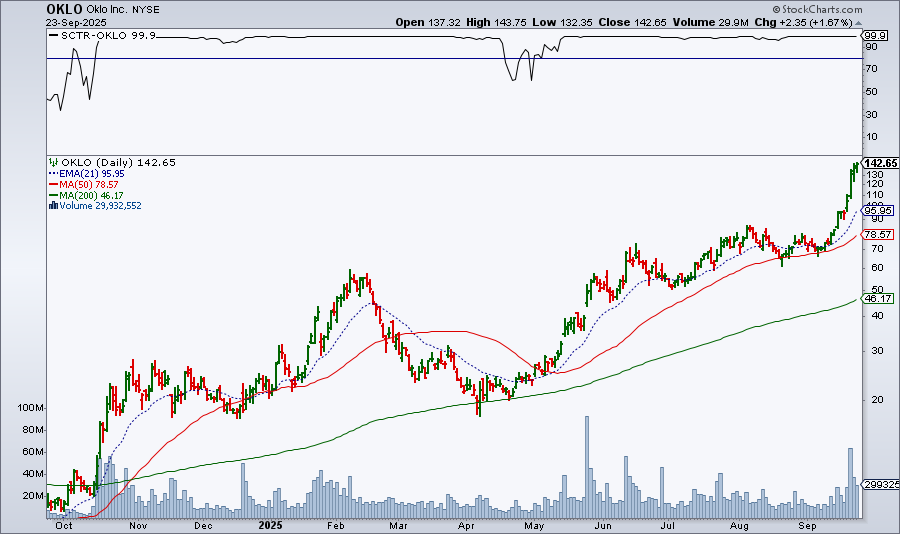900x534 pixels.
Task: Click the 78.57 MA(50) price tag on axis
Action: point(877,233)
